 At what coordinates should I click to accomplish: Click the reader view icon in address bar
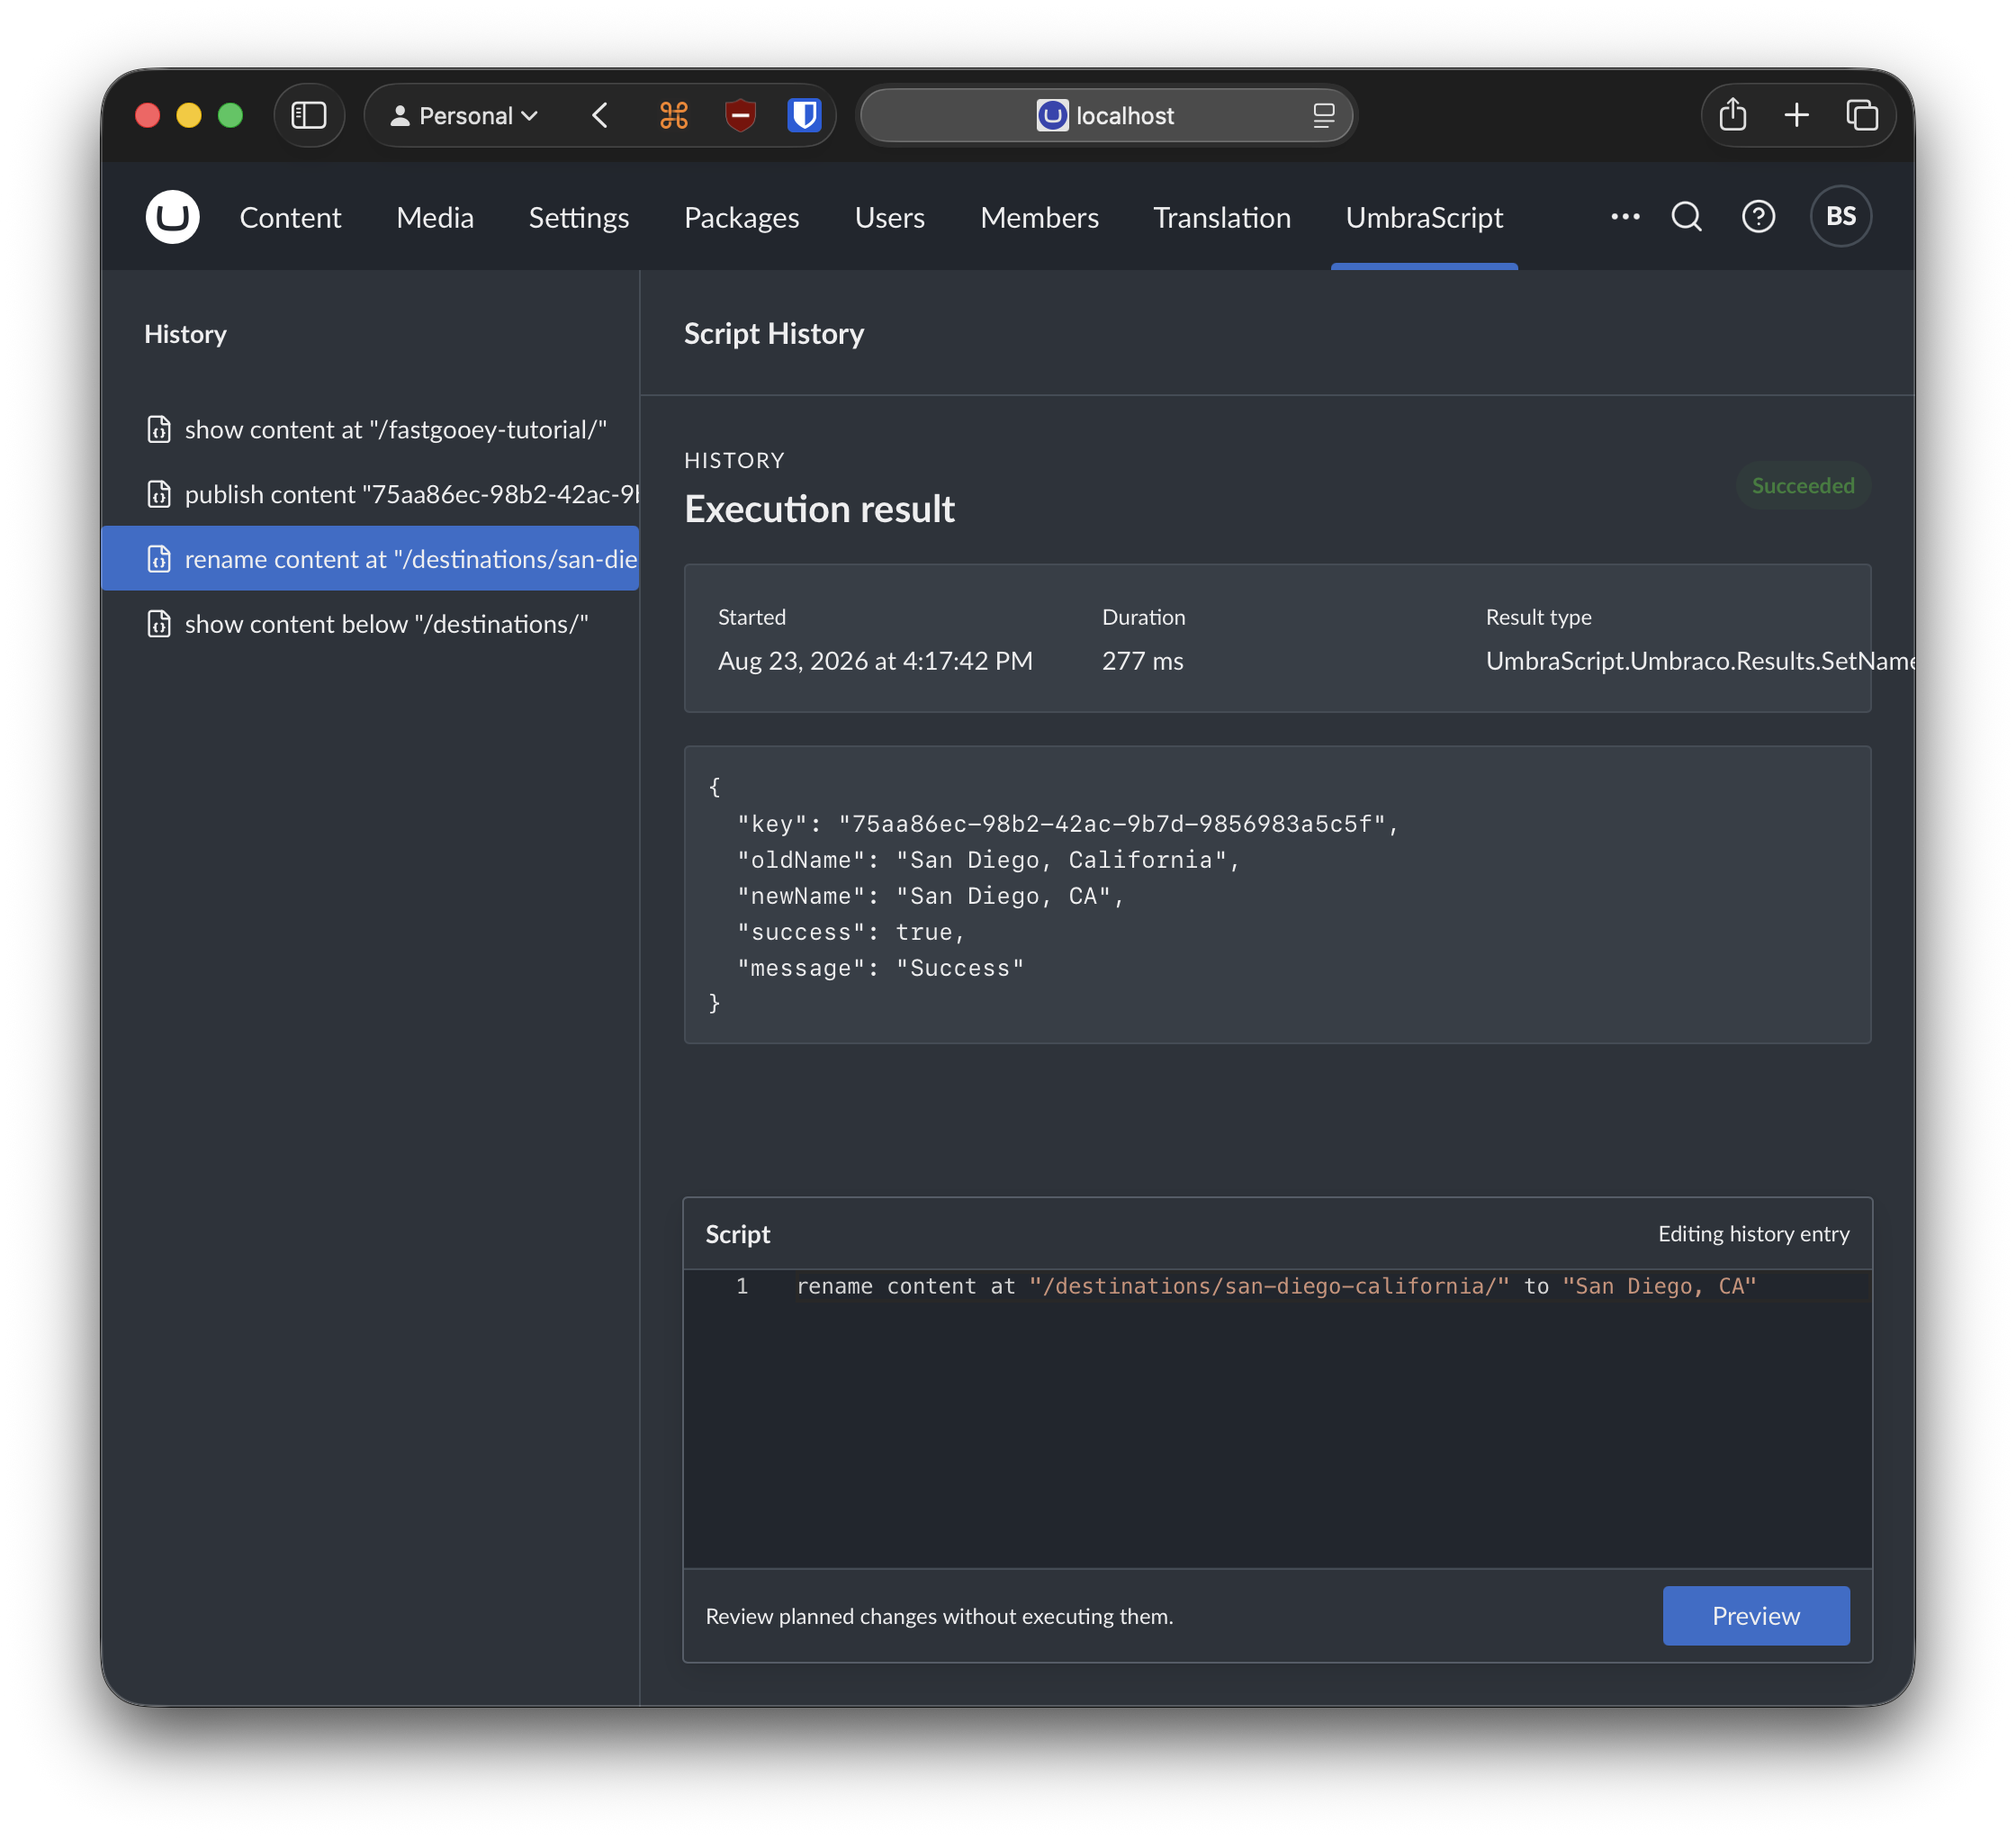click(x=1323, y=116)
